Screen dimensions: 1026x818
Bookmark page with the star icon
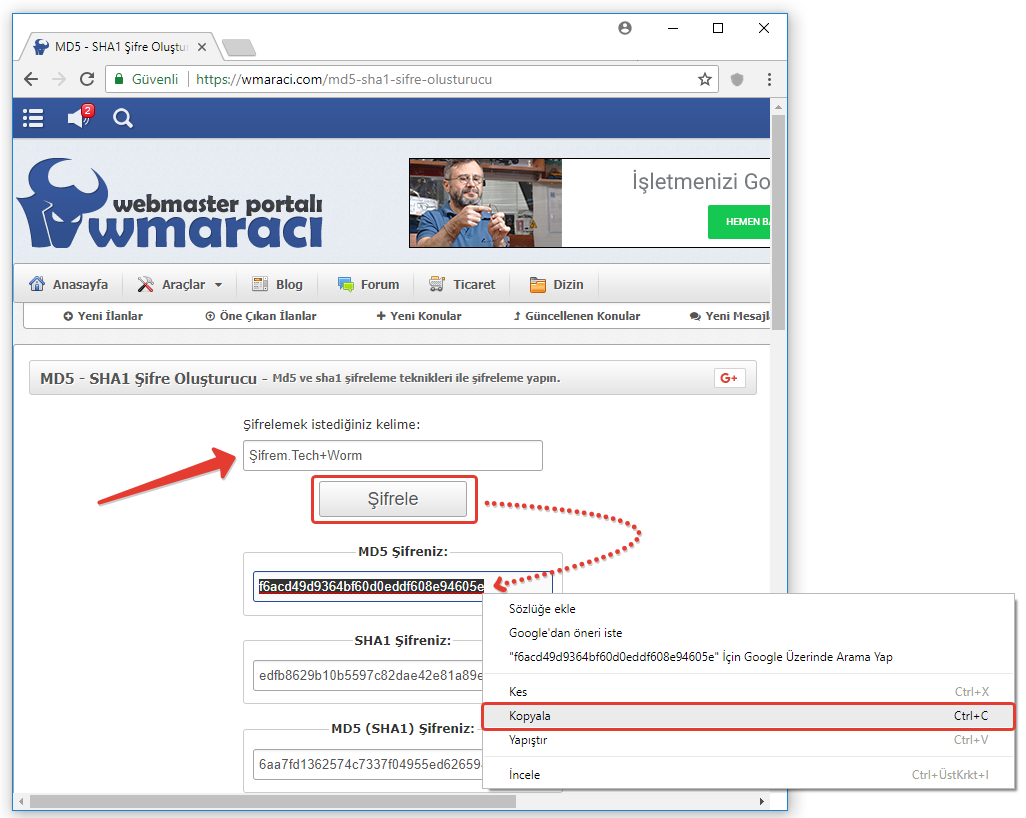[704, 79]
